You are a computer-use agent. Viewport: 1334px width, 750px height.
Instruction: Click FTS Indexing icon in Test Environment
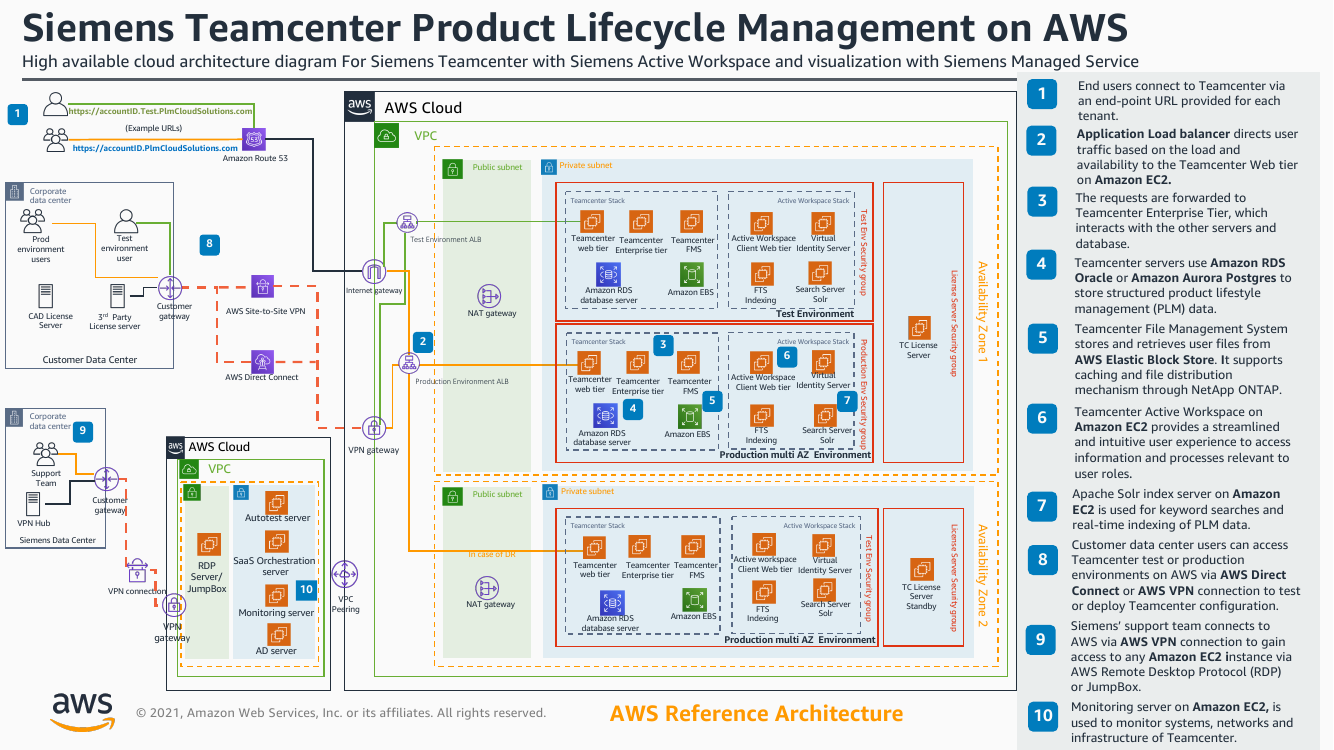pyautogui.click(x=762, y=274)
